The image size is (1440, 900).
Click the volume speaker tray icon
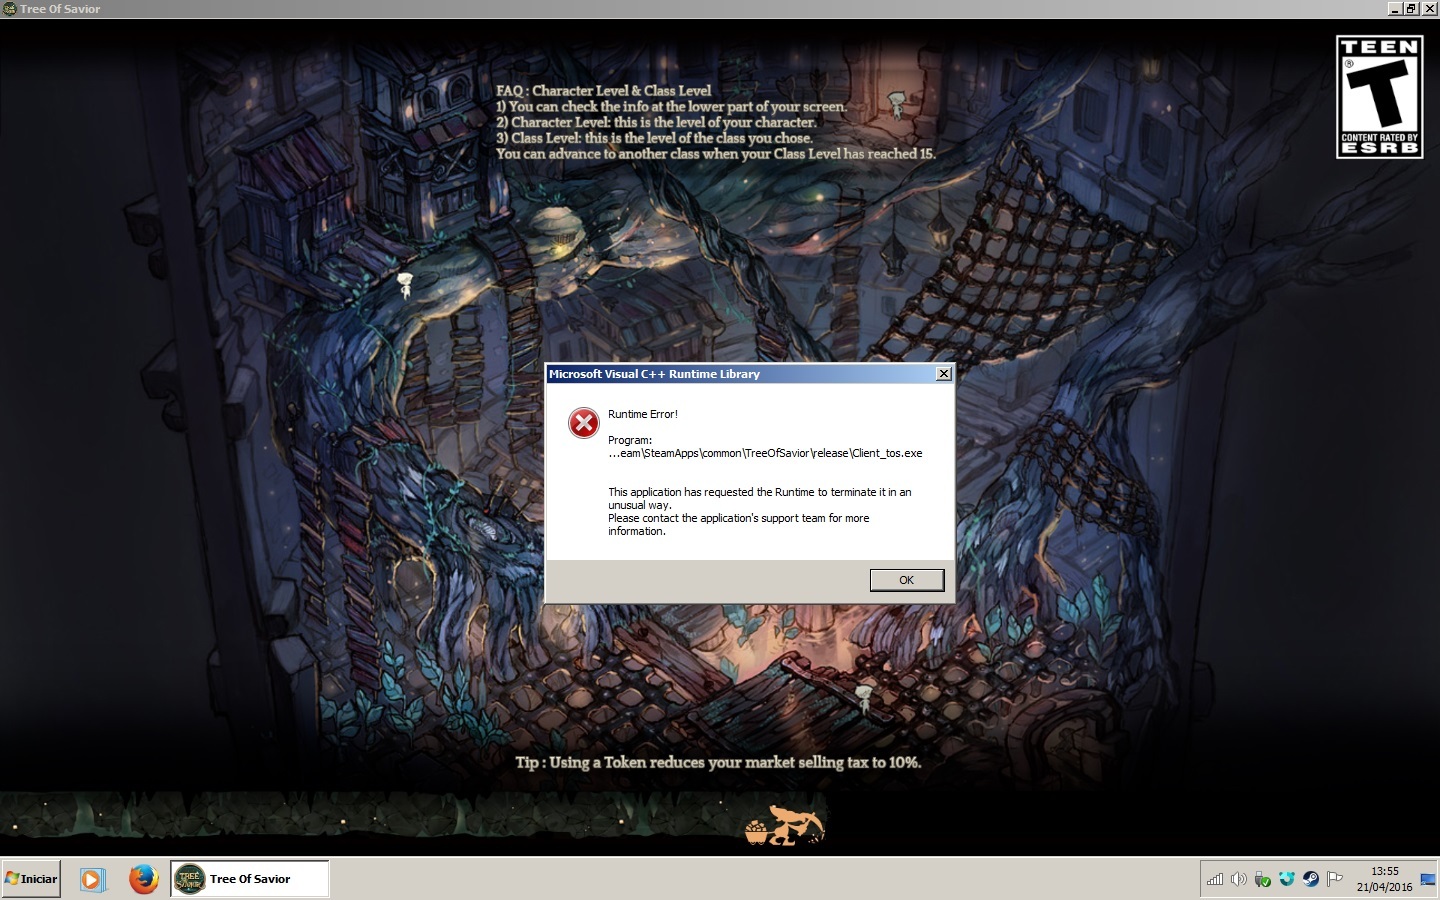tap(1239, 879)
